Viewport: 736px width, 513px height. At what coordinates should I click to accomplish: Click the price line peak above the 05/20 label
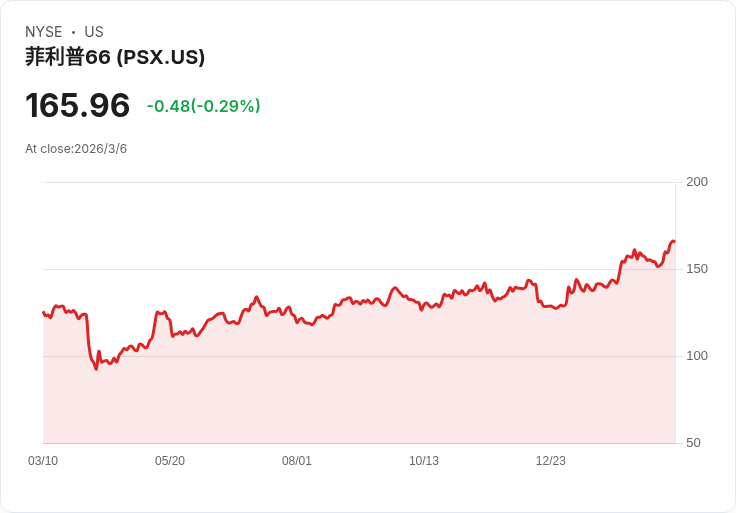[160, 312]
